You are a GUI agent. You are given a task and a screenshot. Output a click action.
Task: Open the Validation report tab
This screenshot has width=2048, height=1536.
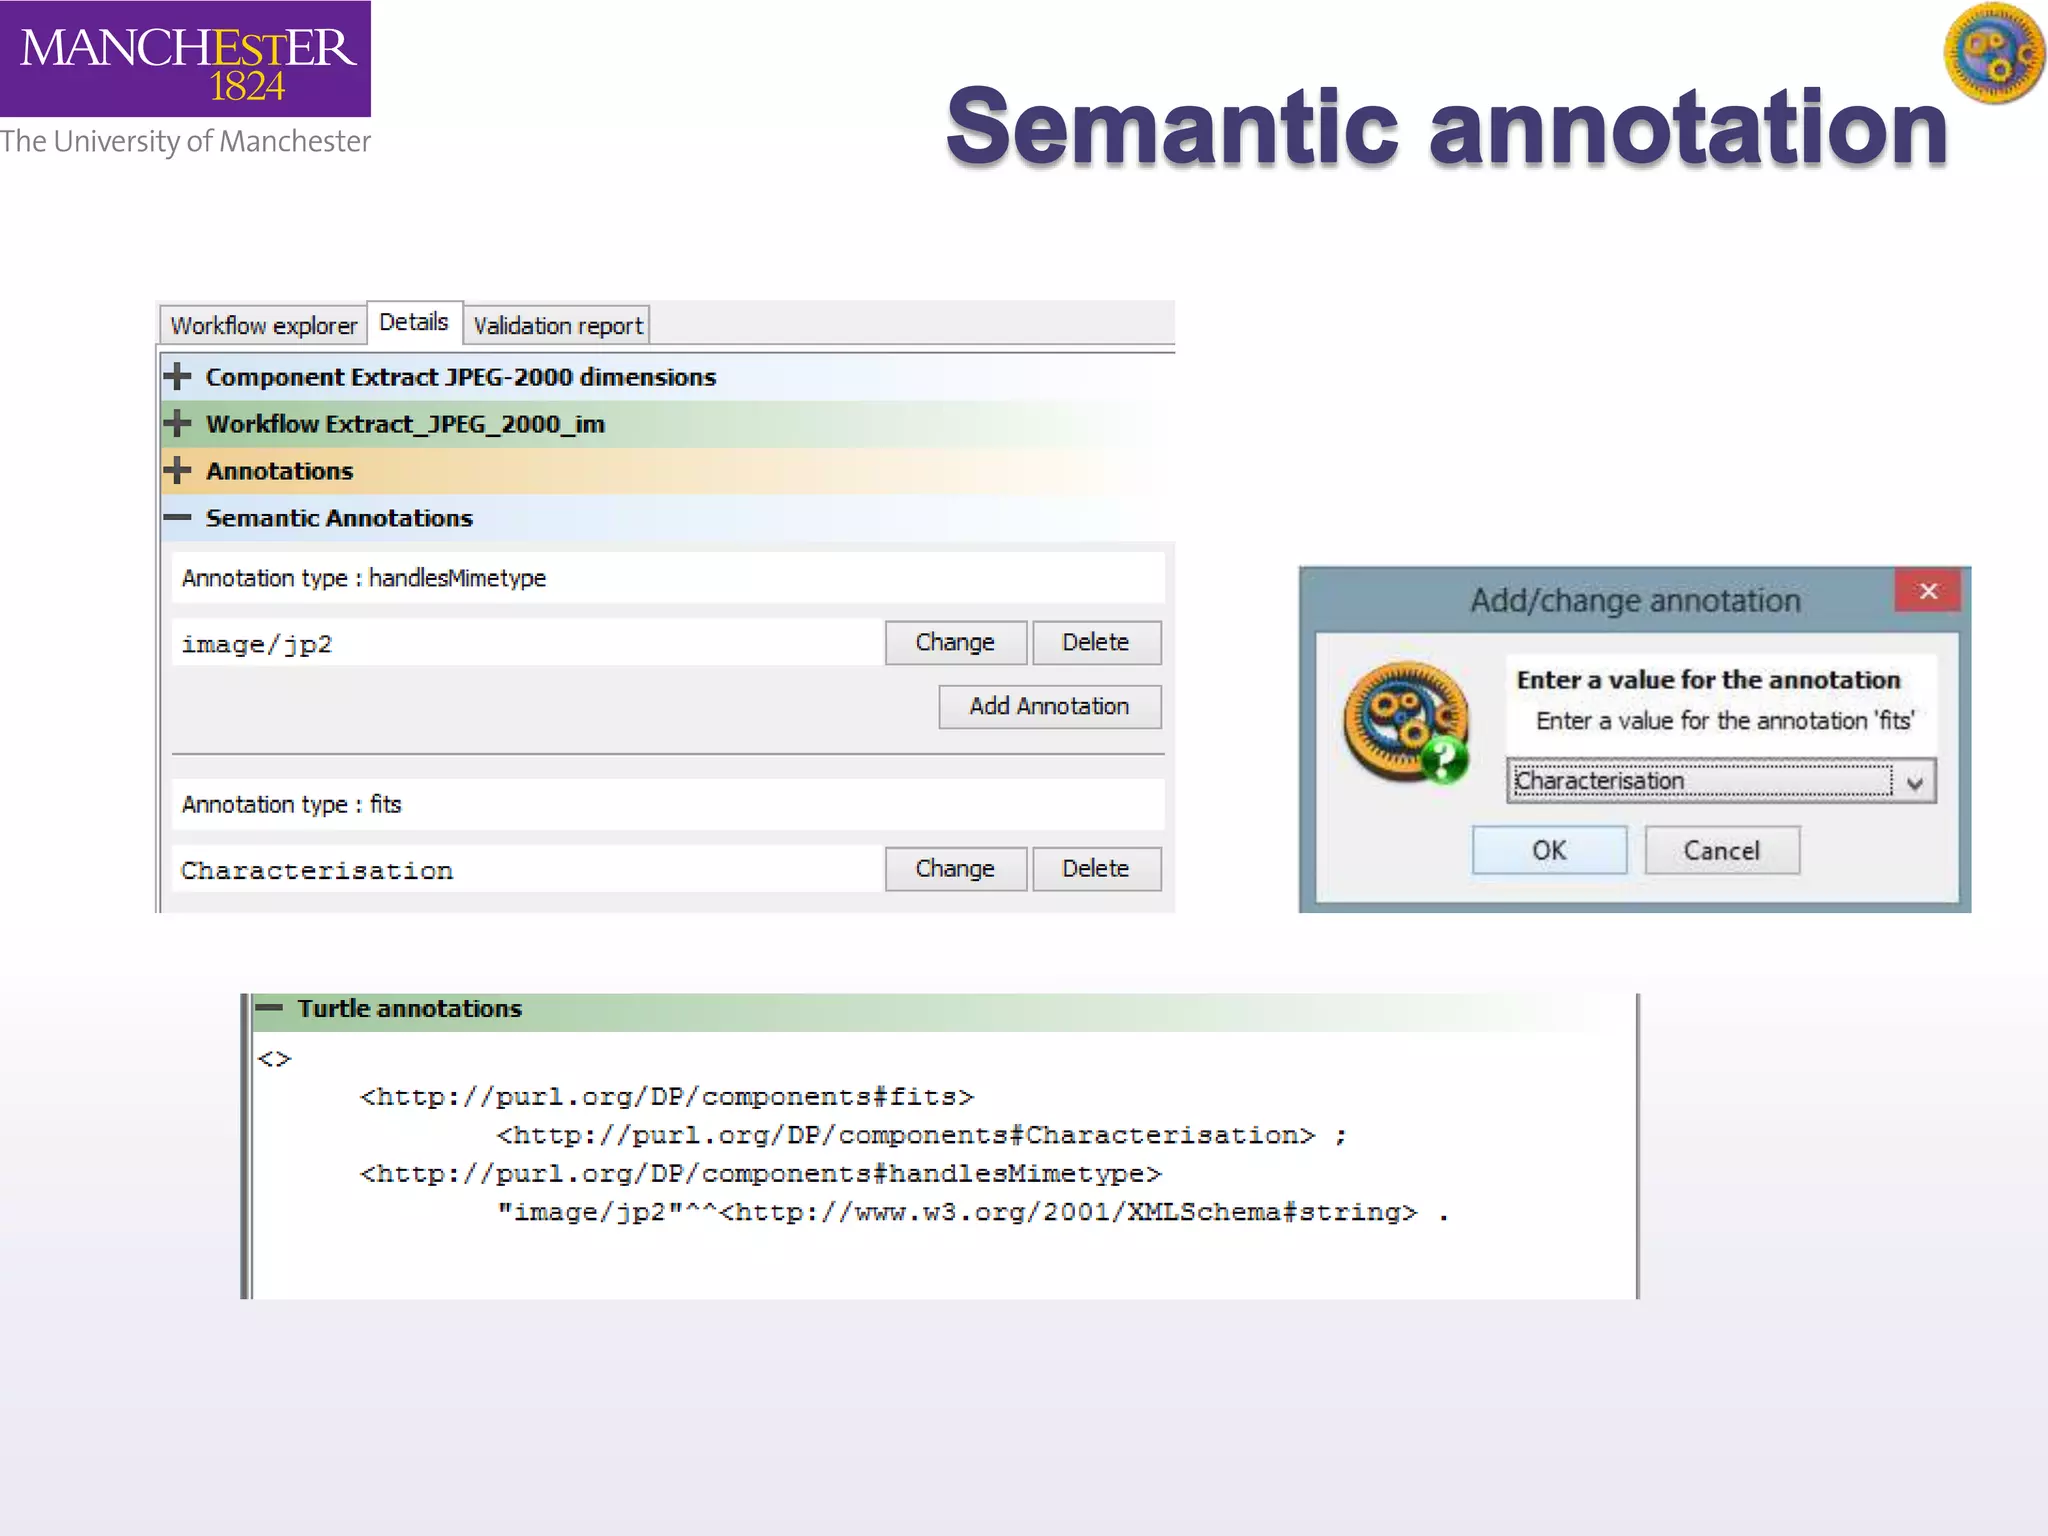coord(557,326)
